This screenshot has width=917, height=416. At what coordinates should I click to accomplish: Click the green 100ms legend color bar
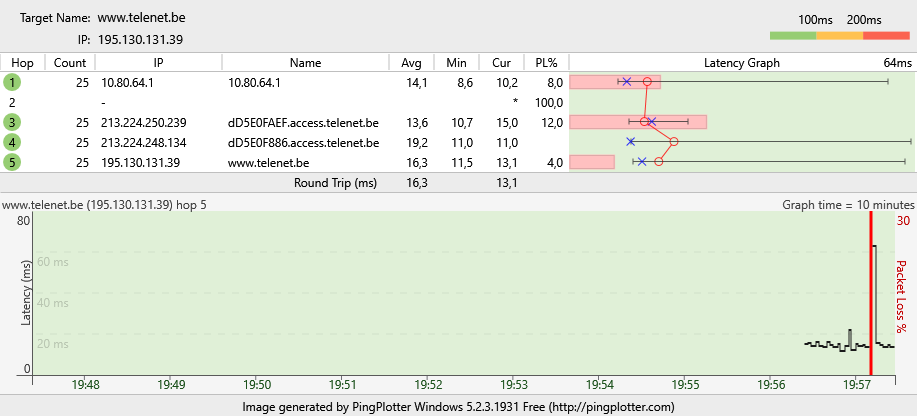(794, 35)
